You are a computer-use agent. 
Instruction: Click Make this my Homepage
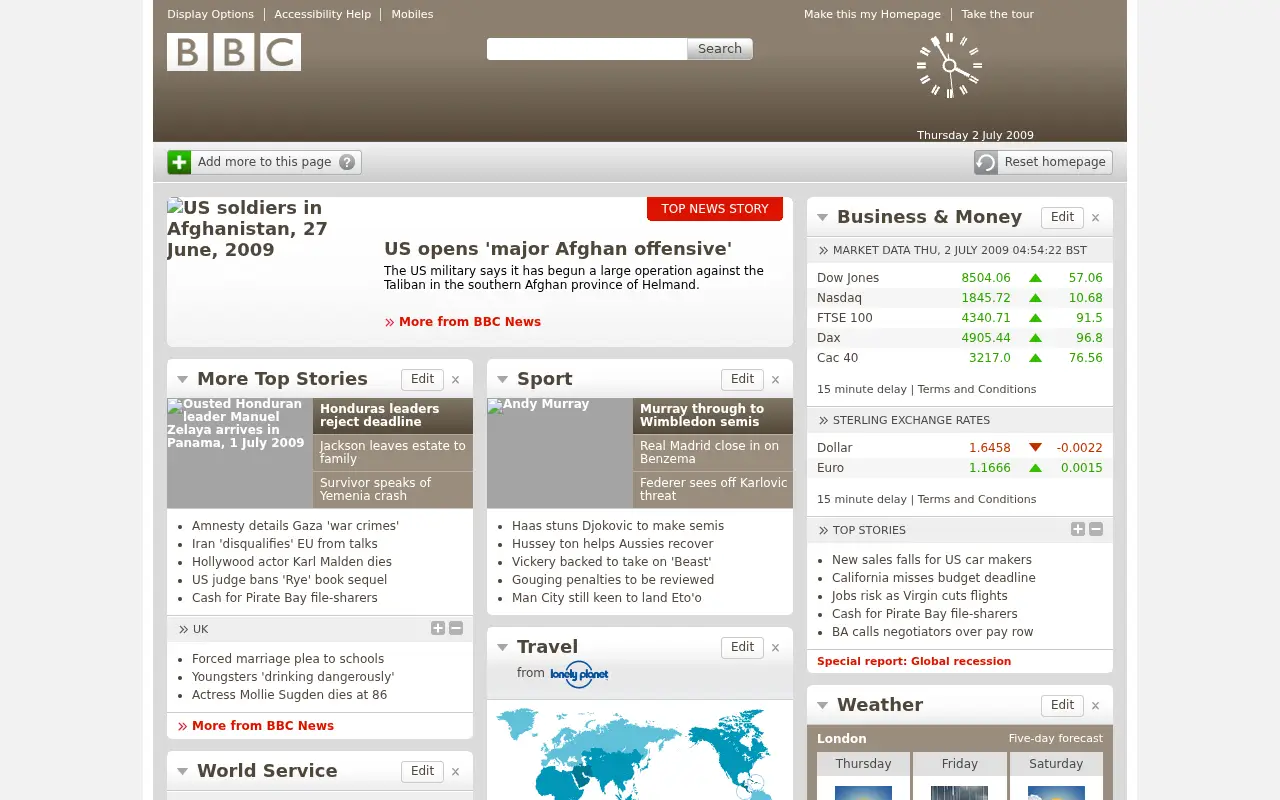(x=872, y=14)
